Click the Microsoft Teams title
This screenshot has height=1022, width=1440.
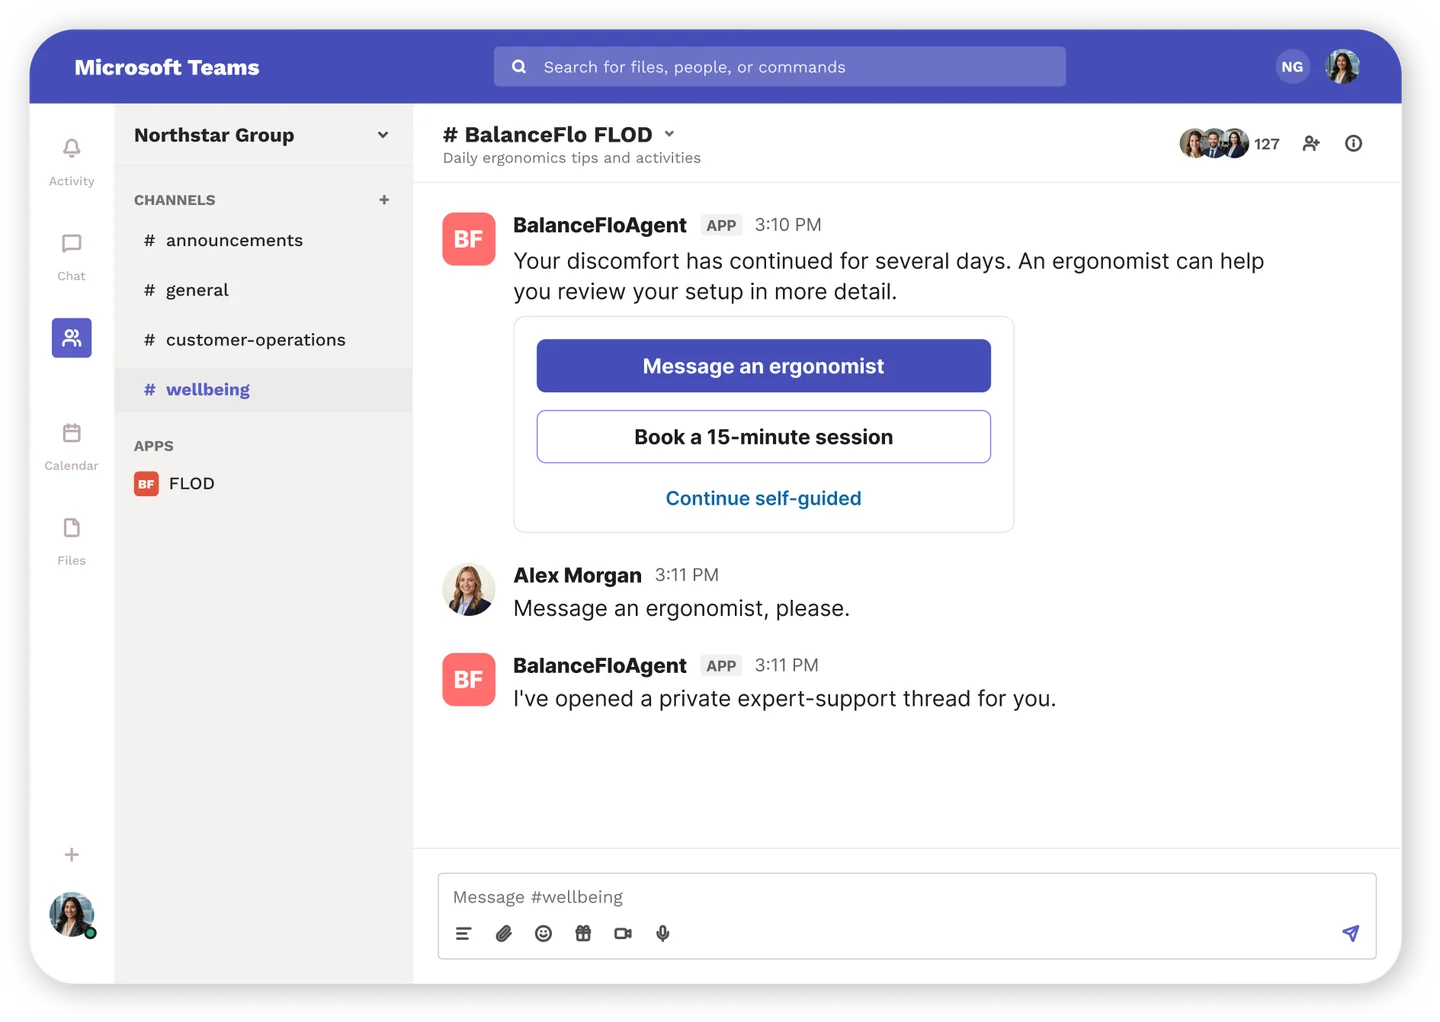(166, 67)
